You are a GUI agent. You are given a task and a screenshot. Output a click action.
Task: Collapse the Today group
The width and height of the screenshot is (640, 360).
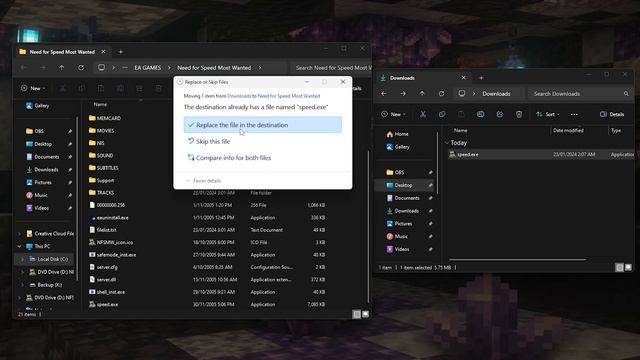click(447, 143)
